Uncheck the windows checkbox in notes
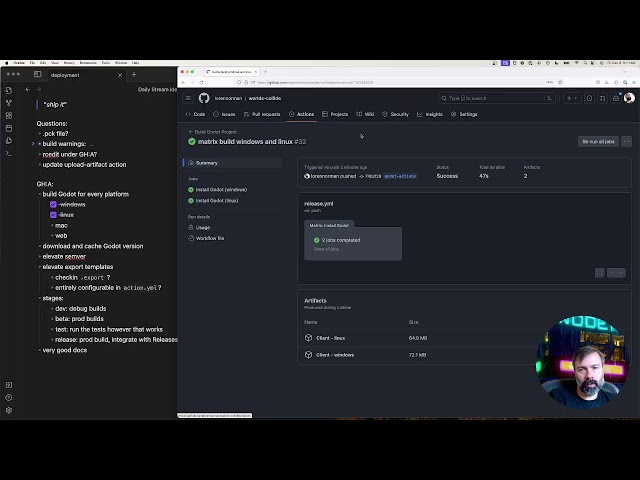Image resolution: width=640 pixels, height=480 pixels. (53, 204)
